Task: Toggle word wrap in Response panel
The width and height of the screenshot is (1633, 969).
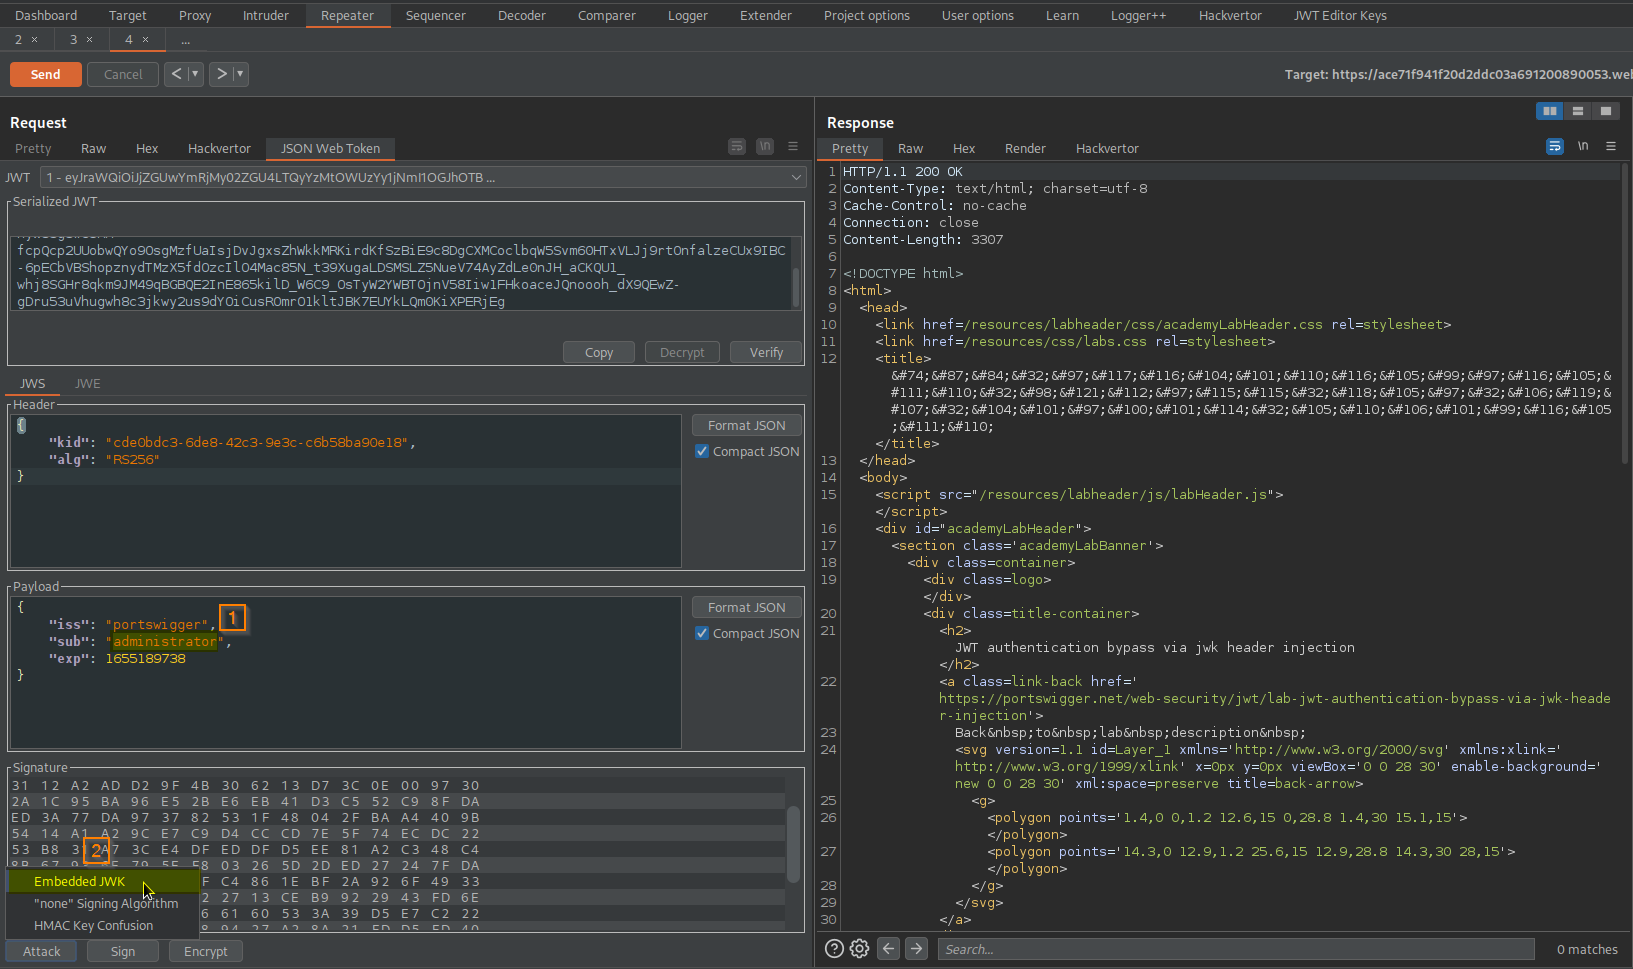Action: point(1555,147)
